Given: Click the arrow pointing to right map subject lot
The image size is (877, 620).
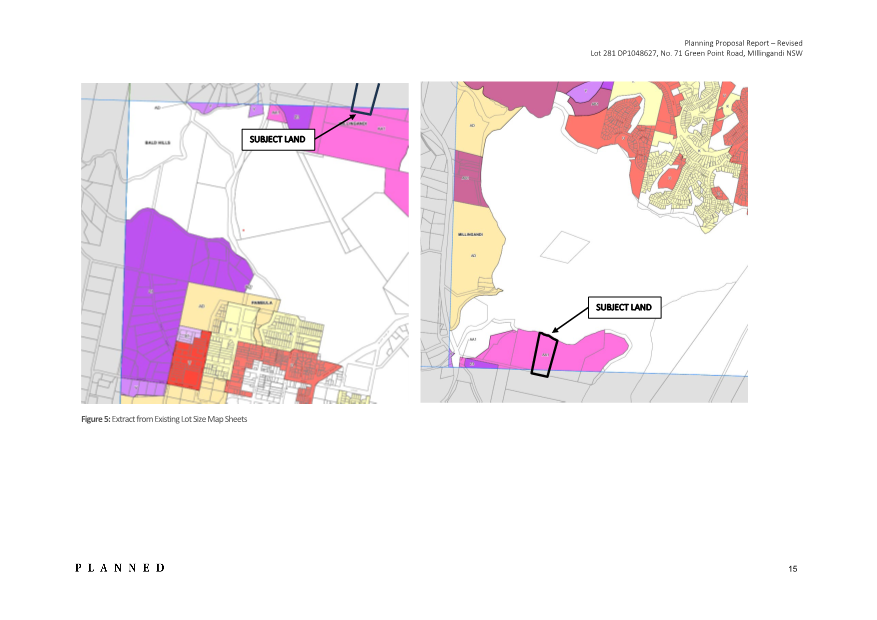Looking at the screenshot, I should (x=570, y=322).
